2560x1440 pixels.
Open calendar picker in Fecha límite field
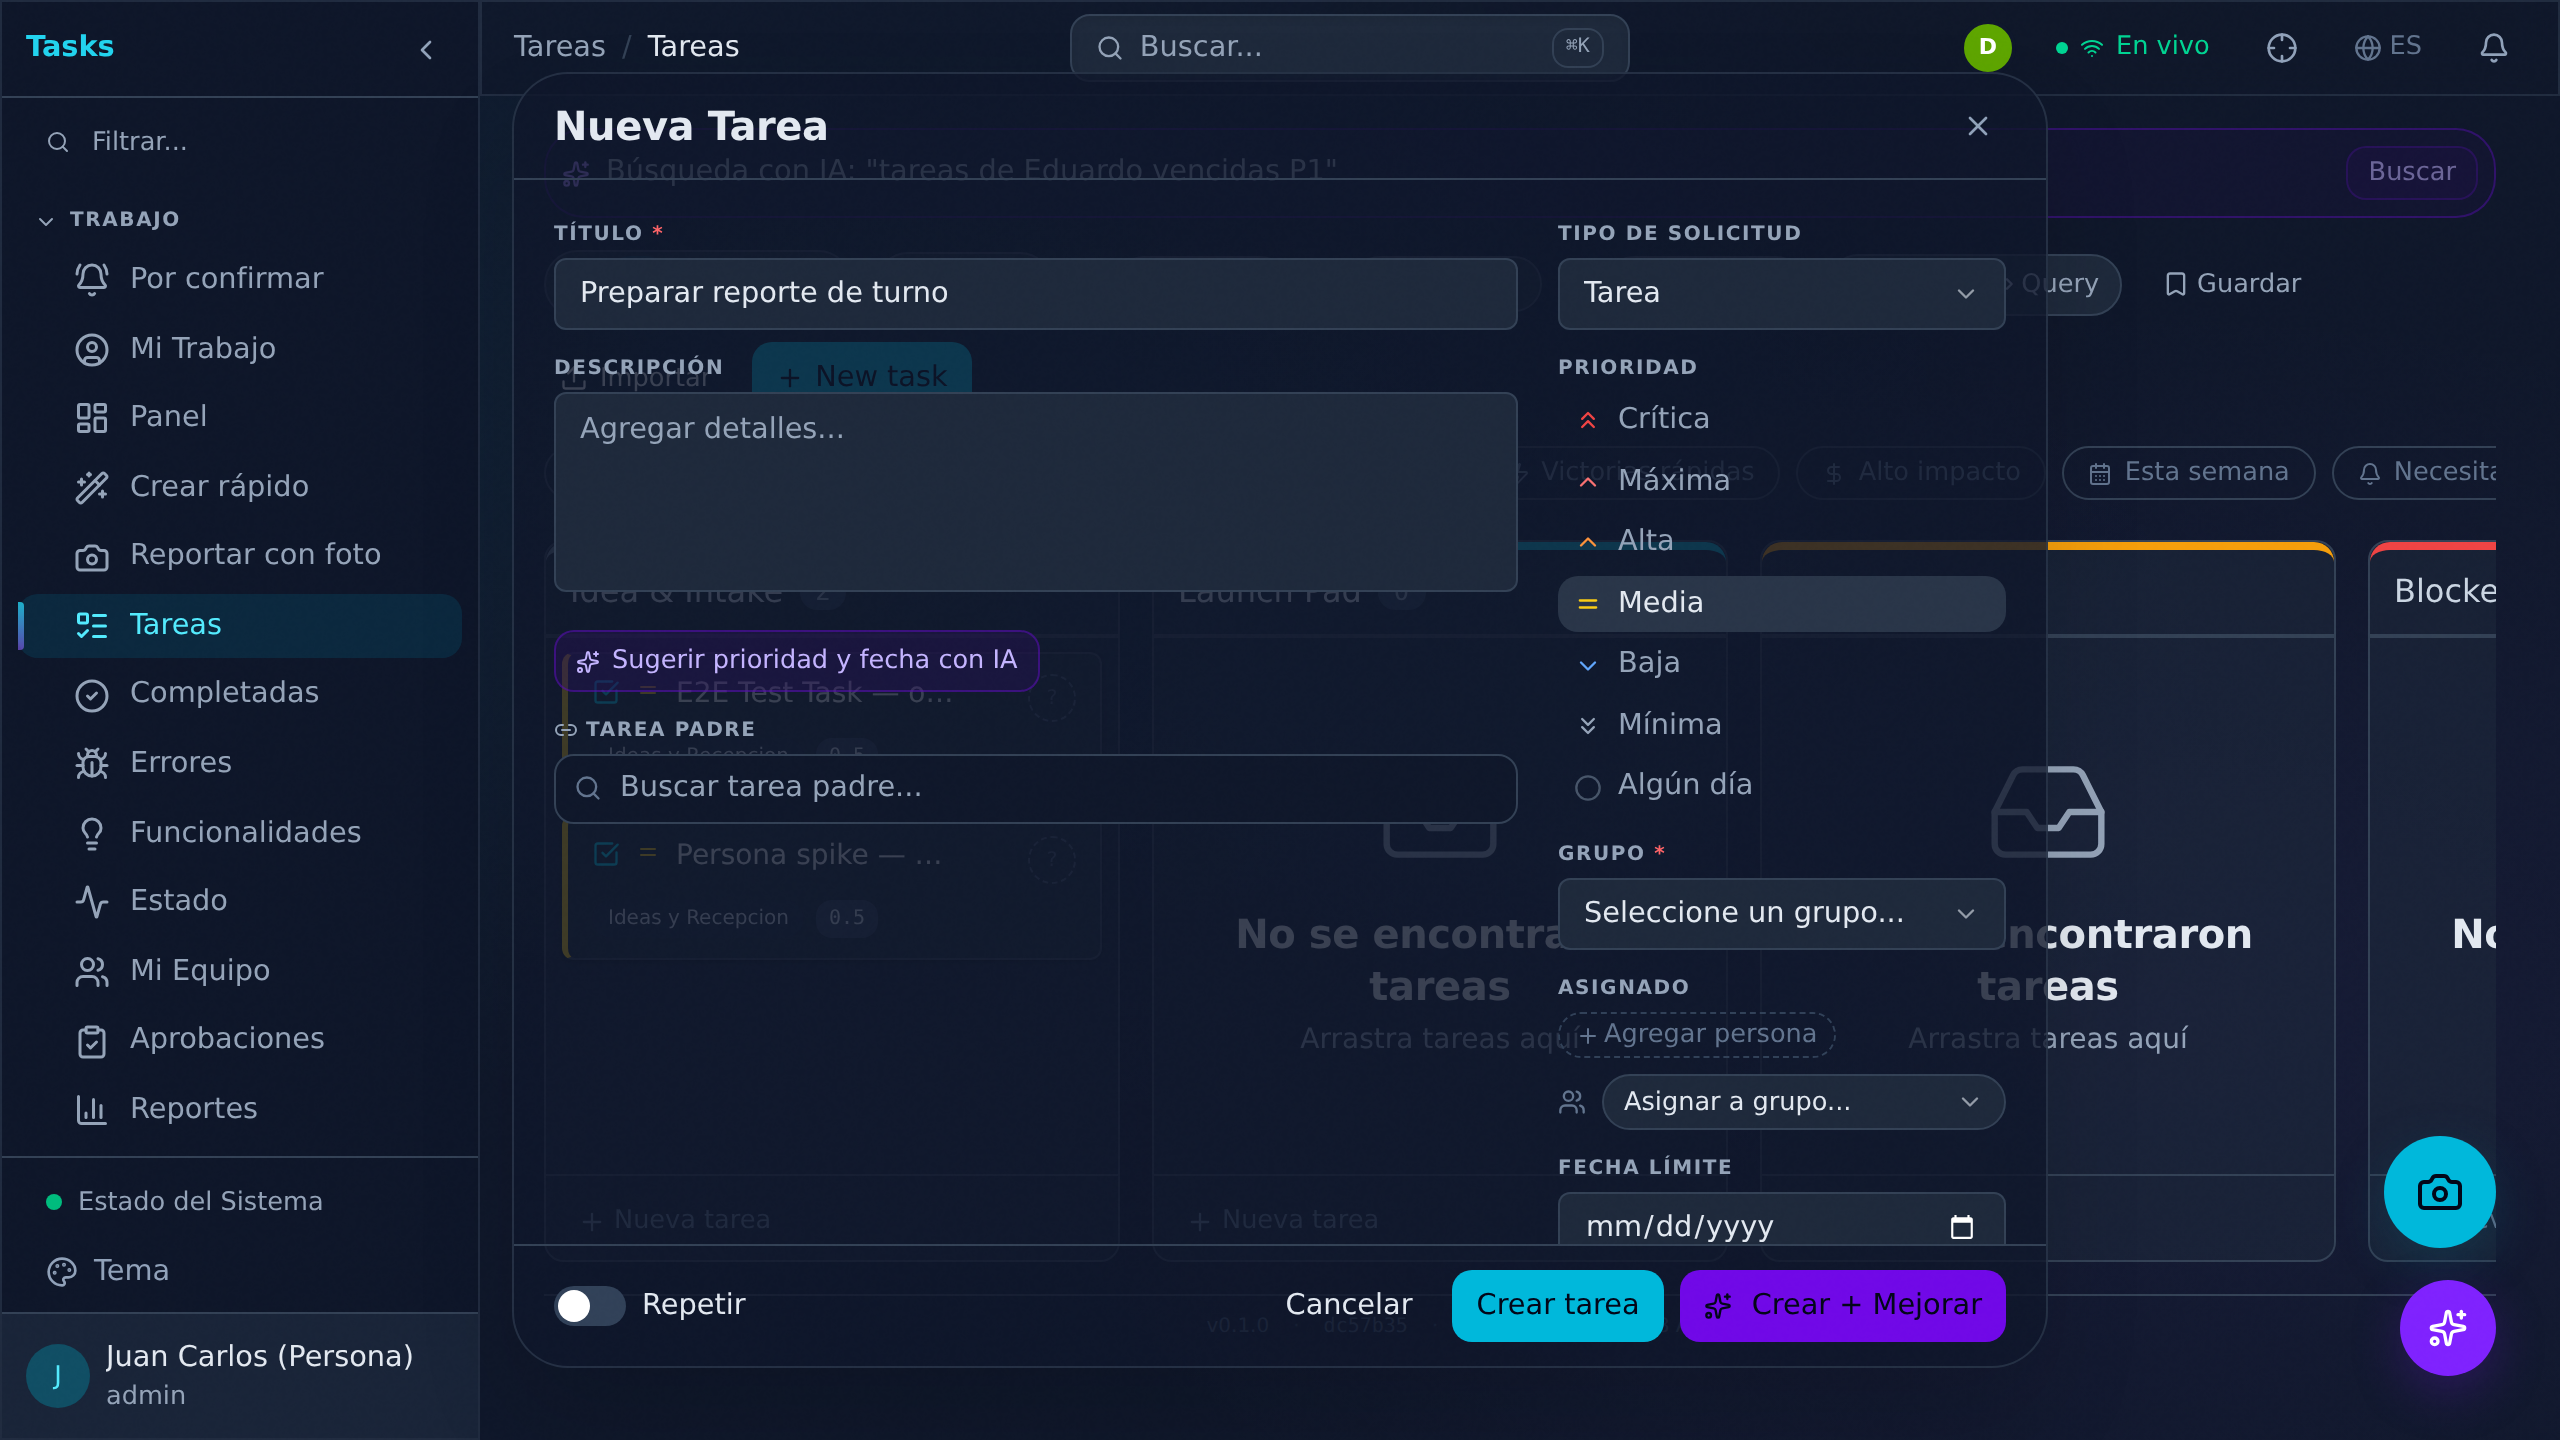coord(1962,1227)
